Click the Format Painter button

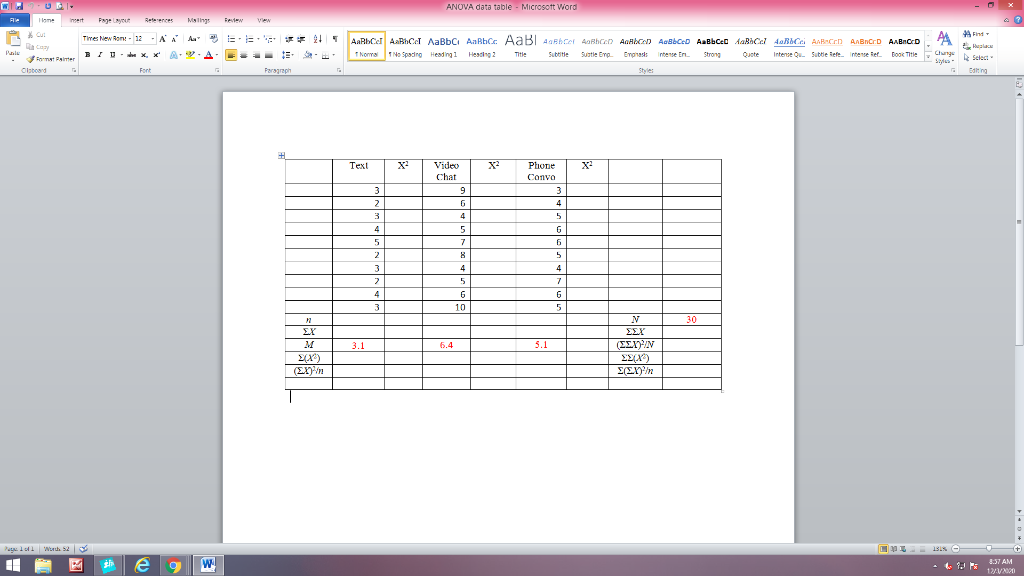point(50,59)
